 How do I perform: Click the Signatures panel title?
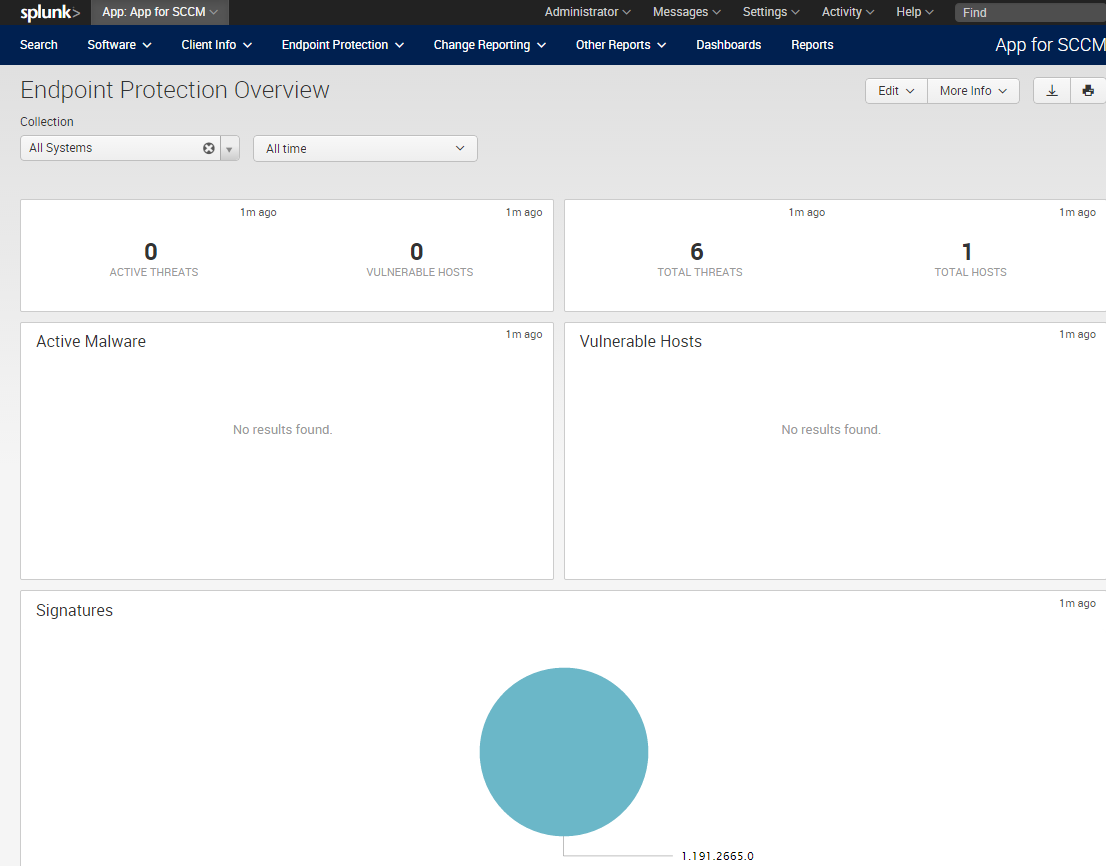pyautogui.click(x=74, y=611)
